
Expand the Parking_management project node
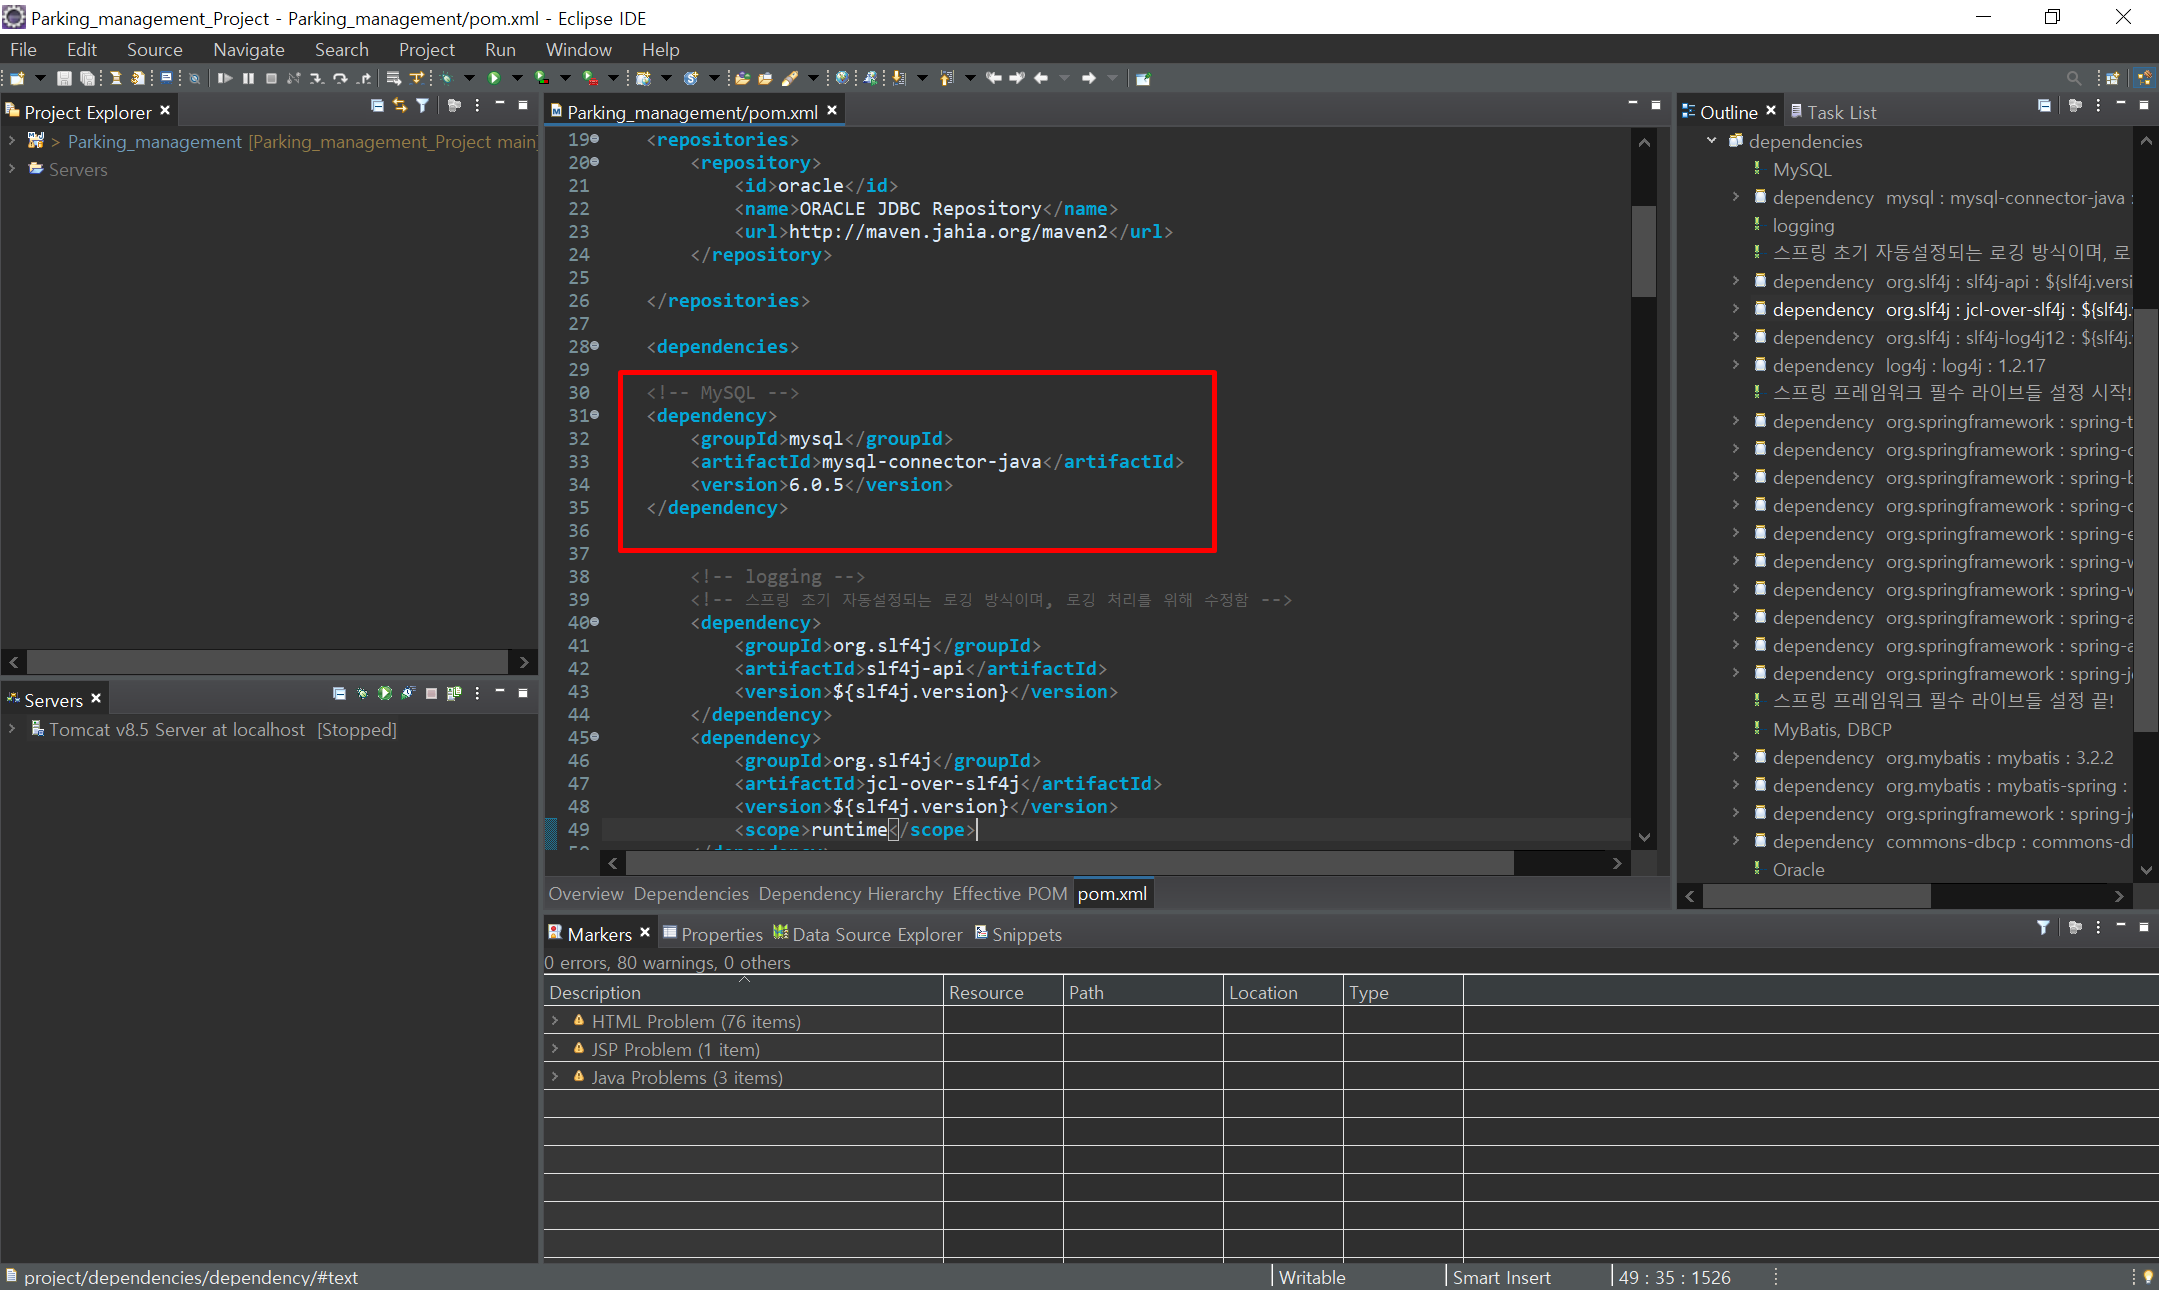12,141
